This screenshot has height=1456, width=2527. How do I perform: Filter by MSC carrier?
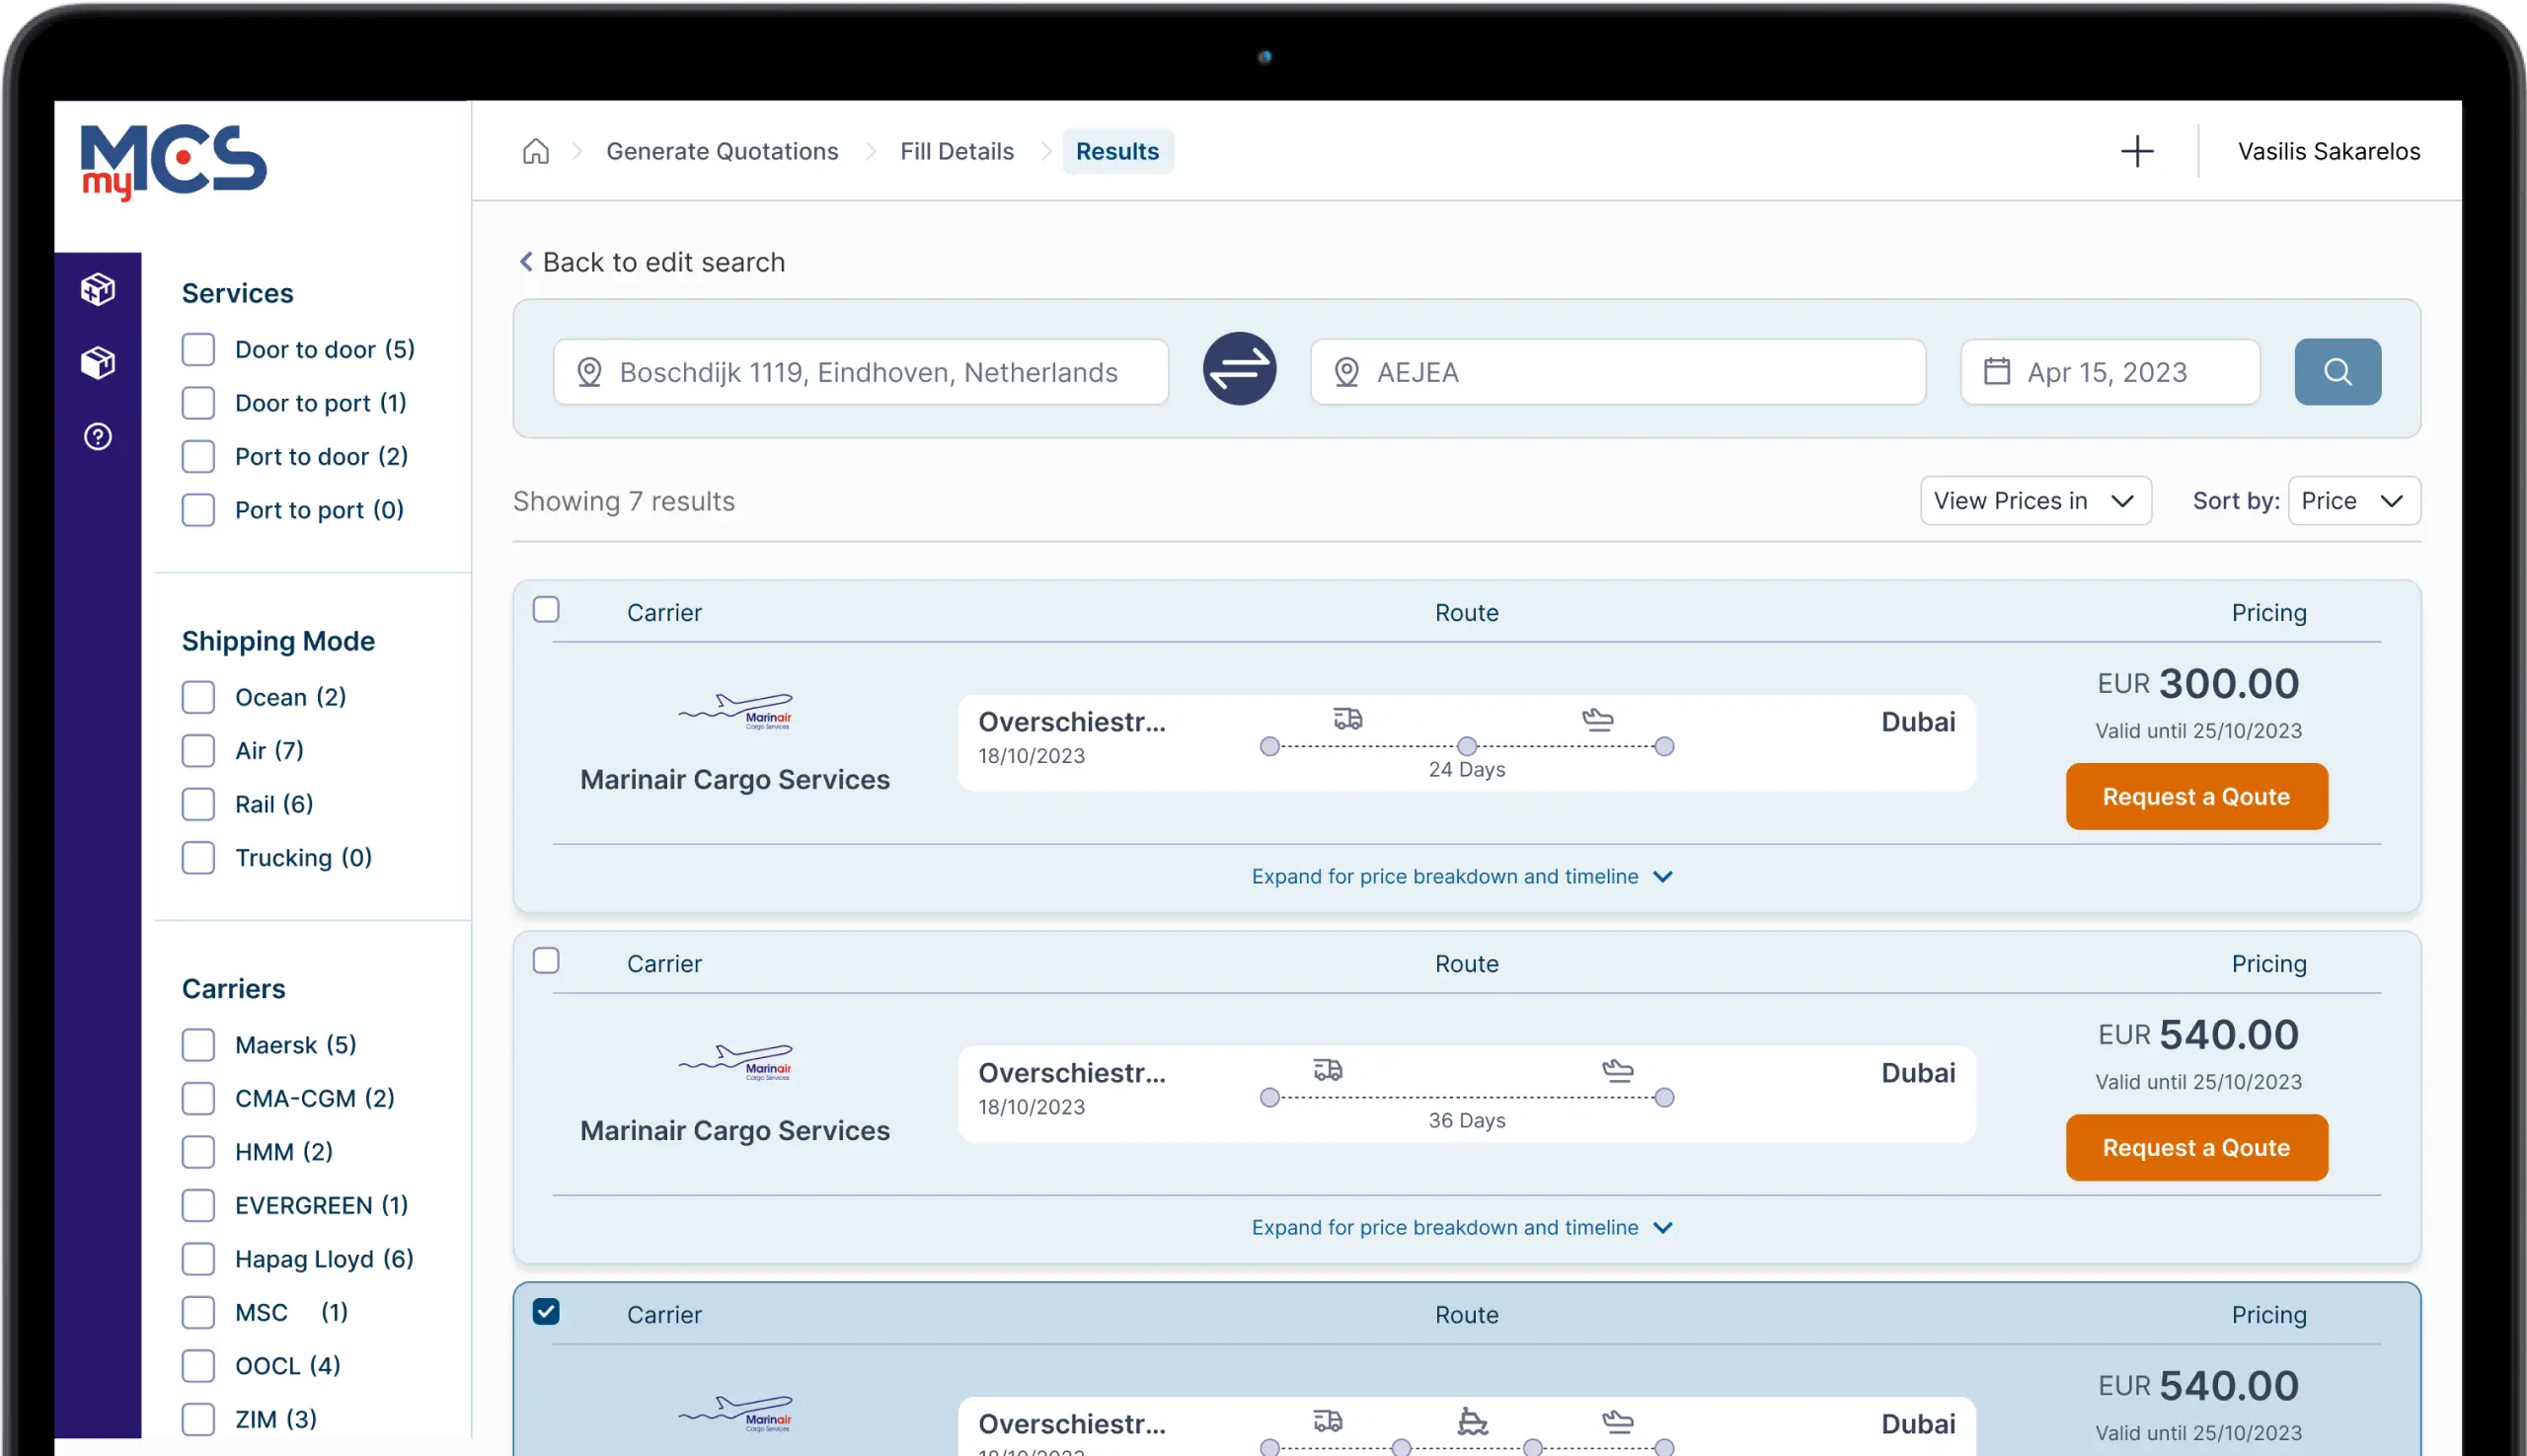[x=198, y=1312]
